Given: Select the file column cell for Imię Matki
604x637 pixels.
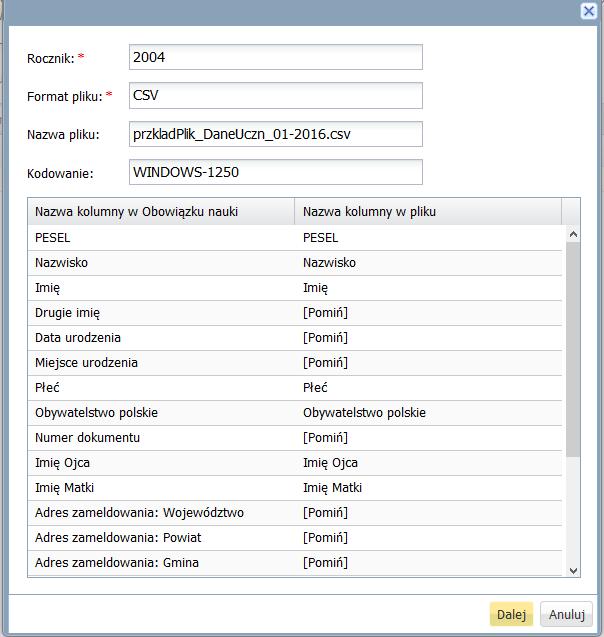Looking at the screenshot, I should pyautogui.click(x=428, y=488).
